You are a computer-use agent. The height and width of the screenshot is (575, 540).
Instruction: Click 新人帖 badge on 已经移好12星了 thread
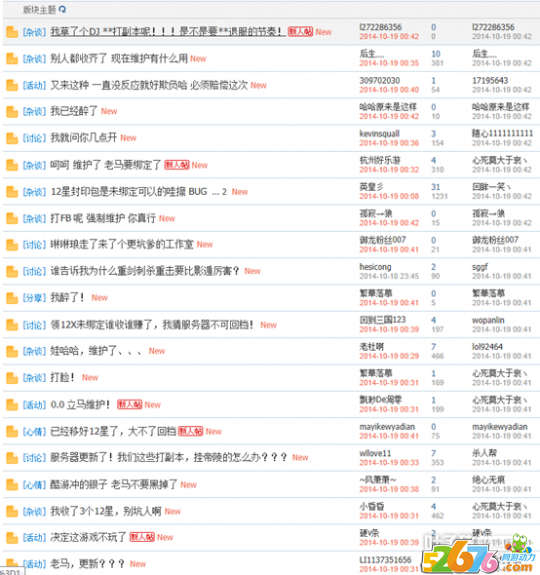click(x=190, y=431)
